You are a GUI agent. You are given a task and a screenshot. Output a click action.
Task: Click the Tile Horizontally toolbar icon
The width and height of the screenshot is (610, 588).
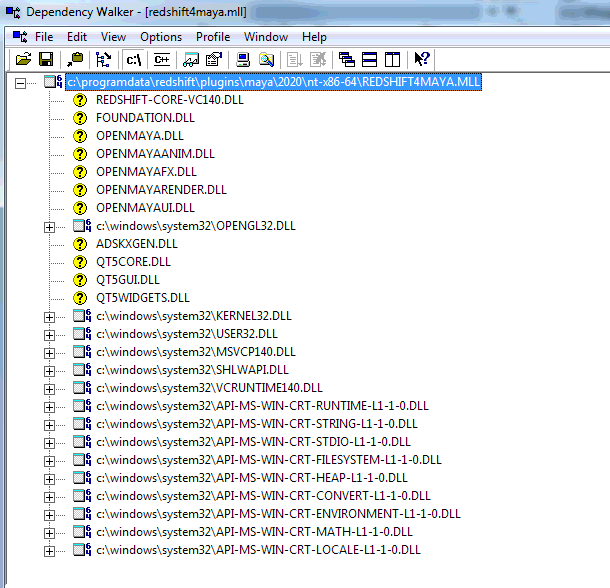369,60
